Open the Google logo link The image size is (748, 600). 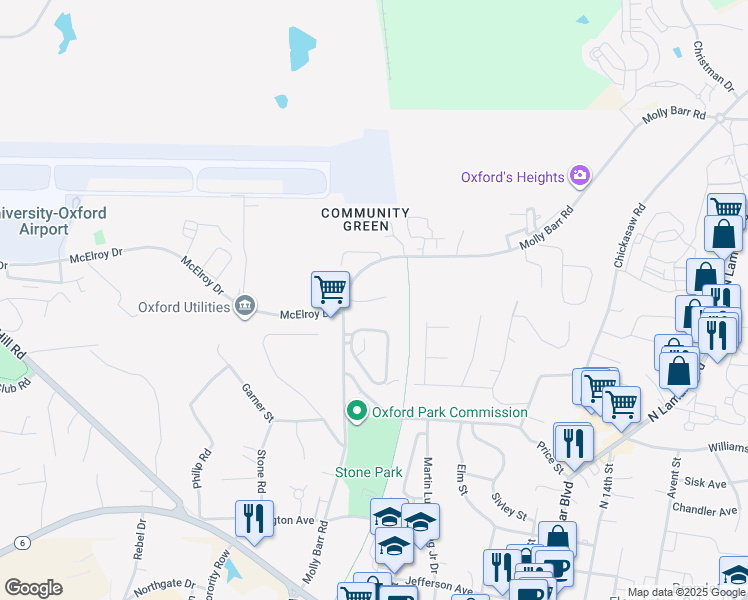click(33, 588)
